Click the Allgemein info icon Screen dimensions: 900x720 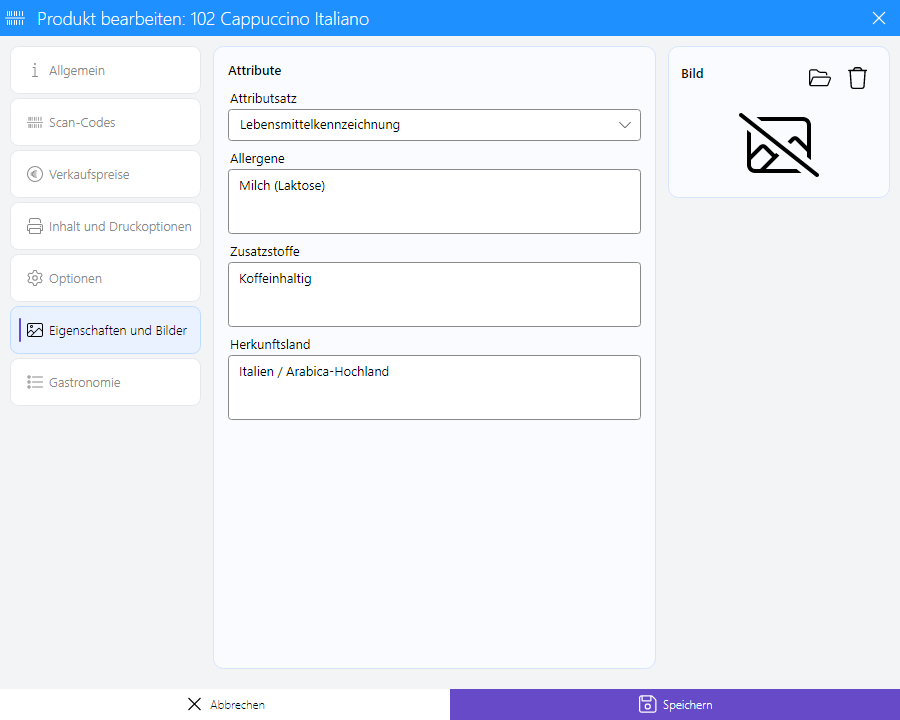click(x=34, y=70)
